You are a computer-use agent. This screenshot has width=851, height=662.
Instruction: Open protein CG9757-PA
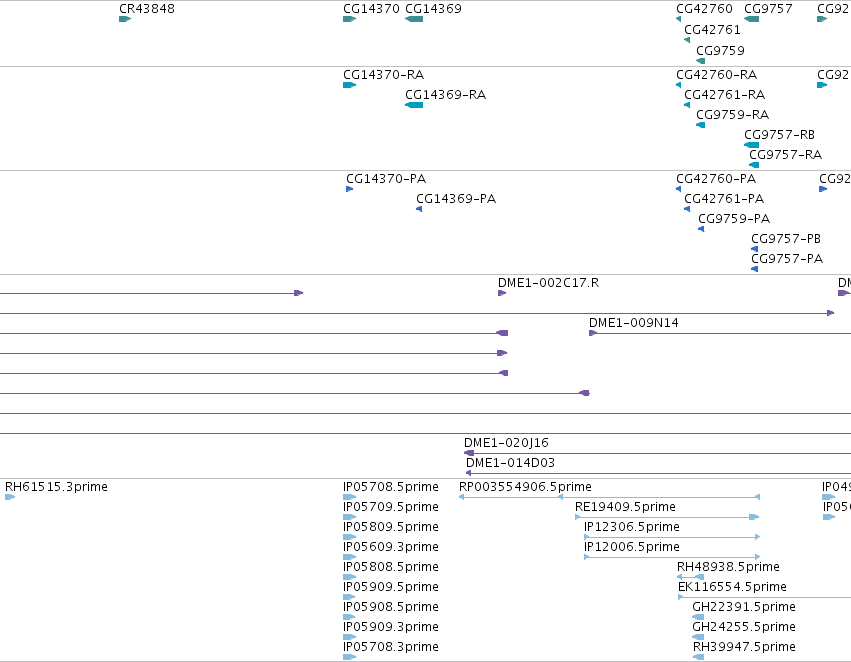tap(786, 259)
